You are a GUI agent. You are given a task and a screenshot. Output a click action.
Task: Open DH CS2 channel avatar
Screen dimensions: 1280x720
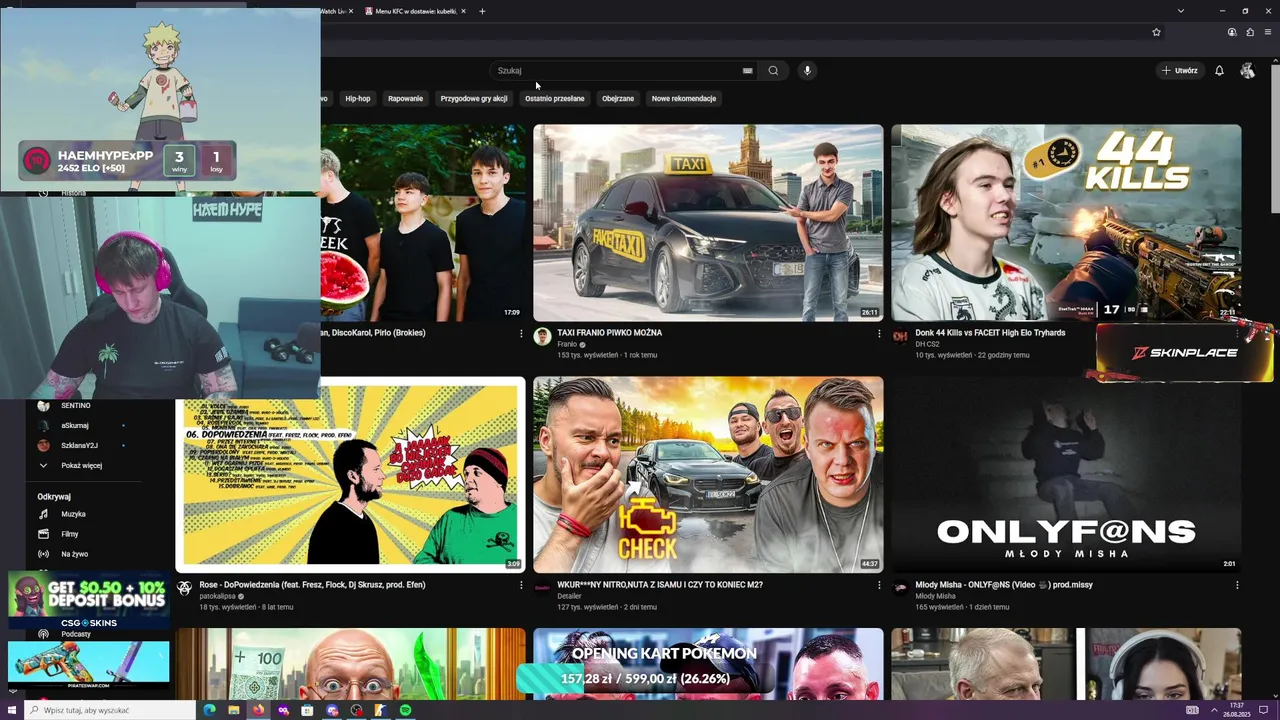tap(900, 337)
